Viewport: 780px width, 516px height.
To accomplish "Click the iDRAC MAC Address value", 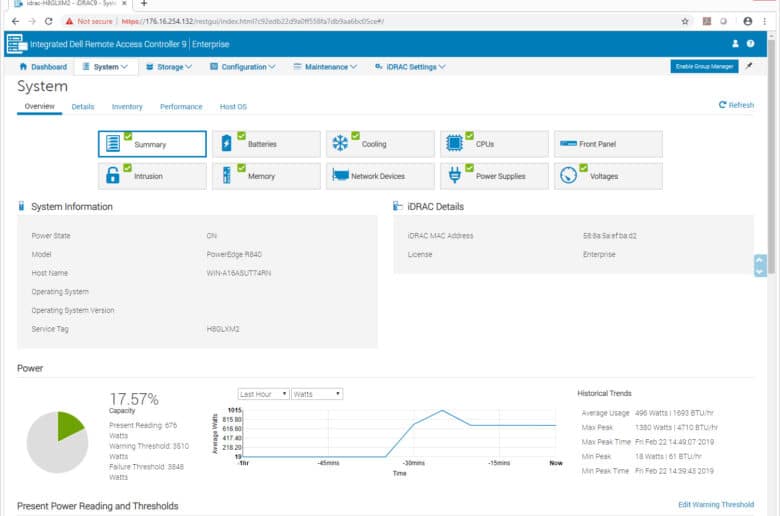I will (610, 236).
